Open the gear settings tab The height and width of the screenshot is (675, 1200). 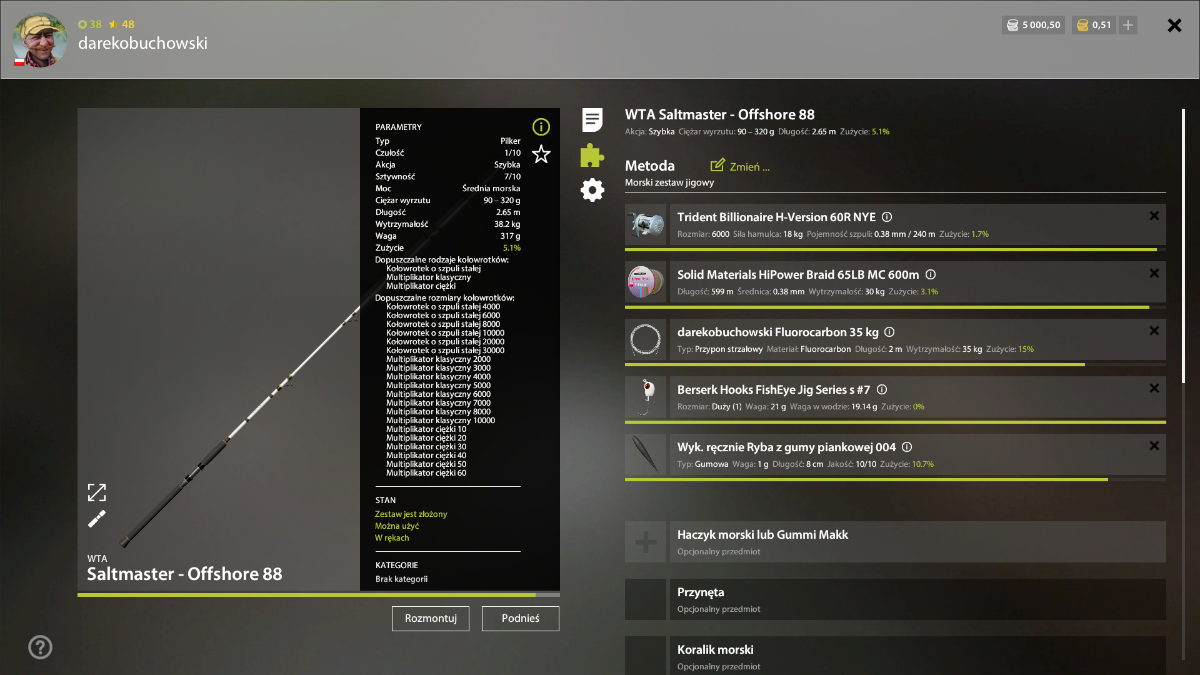point(592,190)
